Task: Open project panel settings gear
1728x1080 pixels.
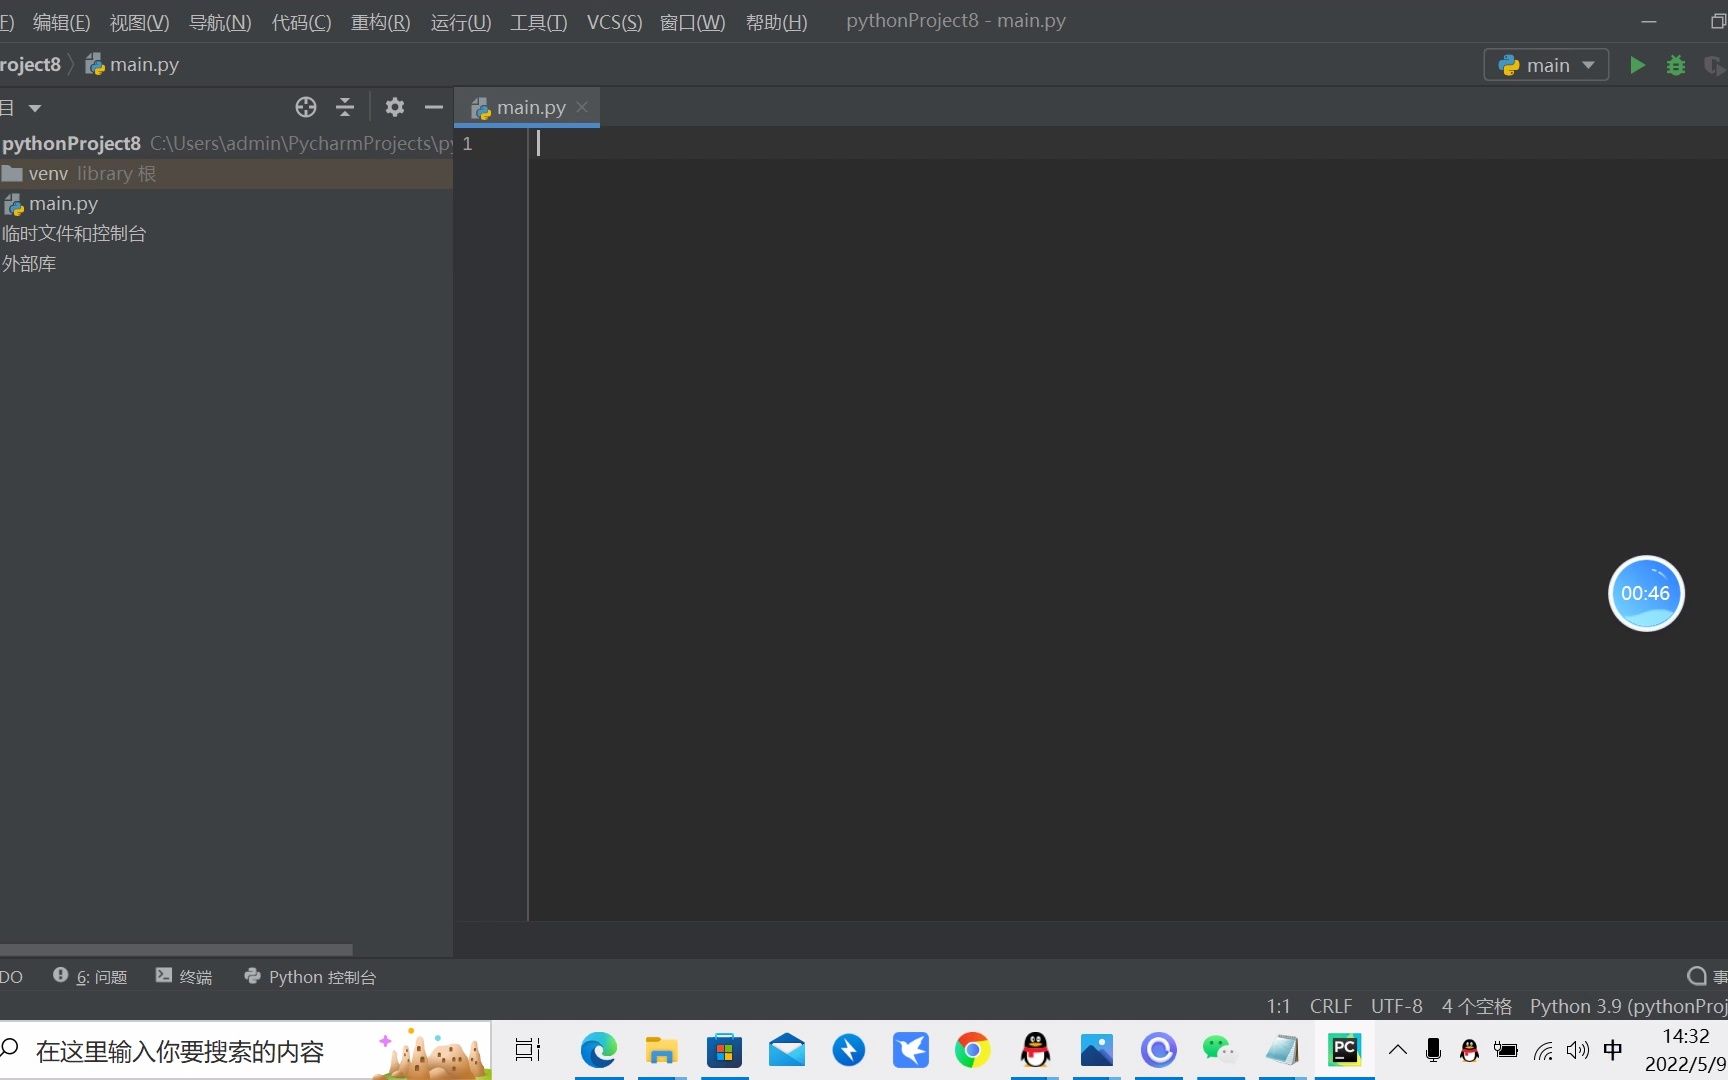Action: (395, 107)
